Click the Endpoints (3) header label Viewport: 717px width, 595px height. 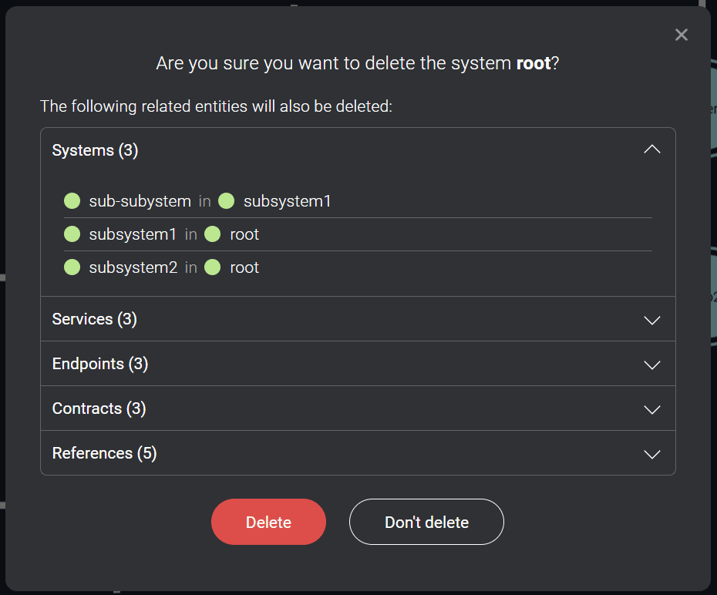[100, 364]
